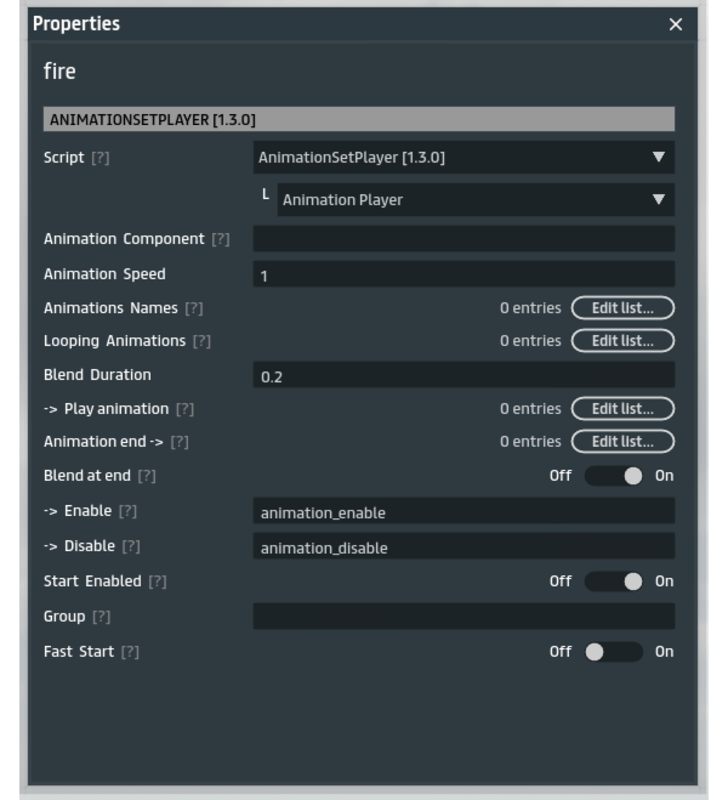Image resolution: width=728 pixels, height=800 pixels.
Task: Click Edit list for Play animation
Action: (x=622, y=408)
